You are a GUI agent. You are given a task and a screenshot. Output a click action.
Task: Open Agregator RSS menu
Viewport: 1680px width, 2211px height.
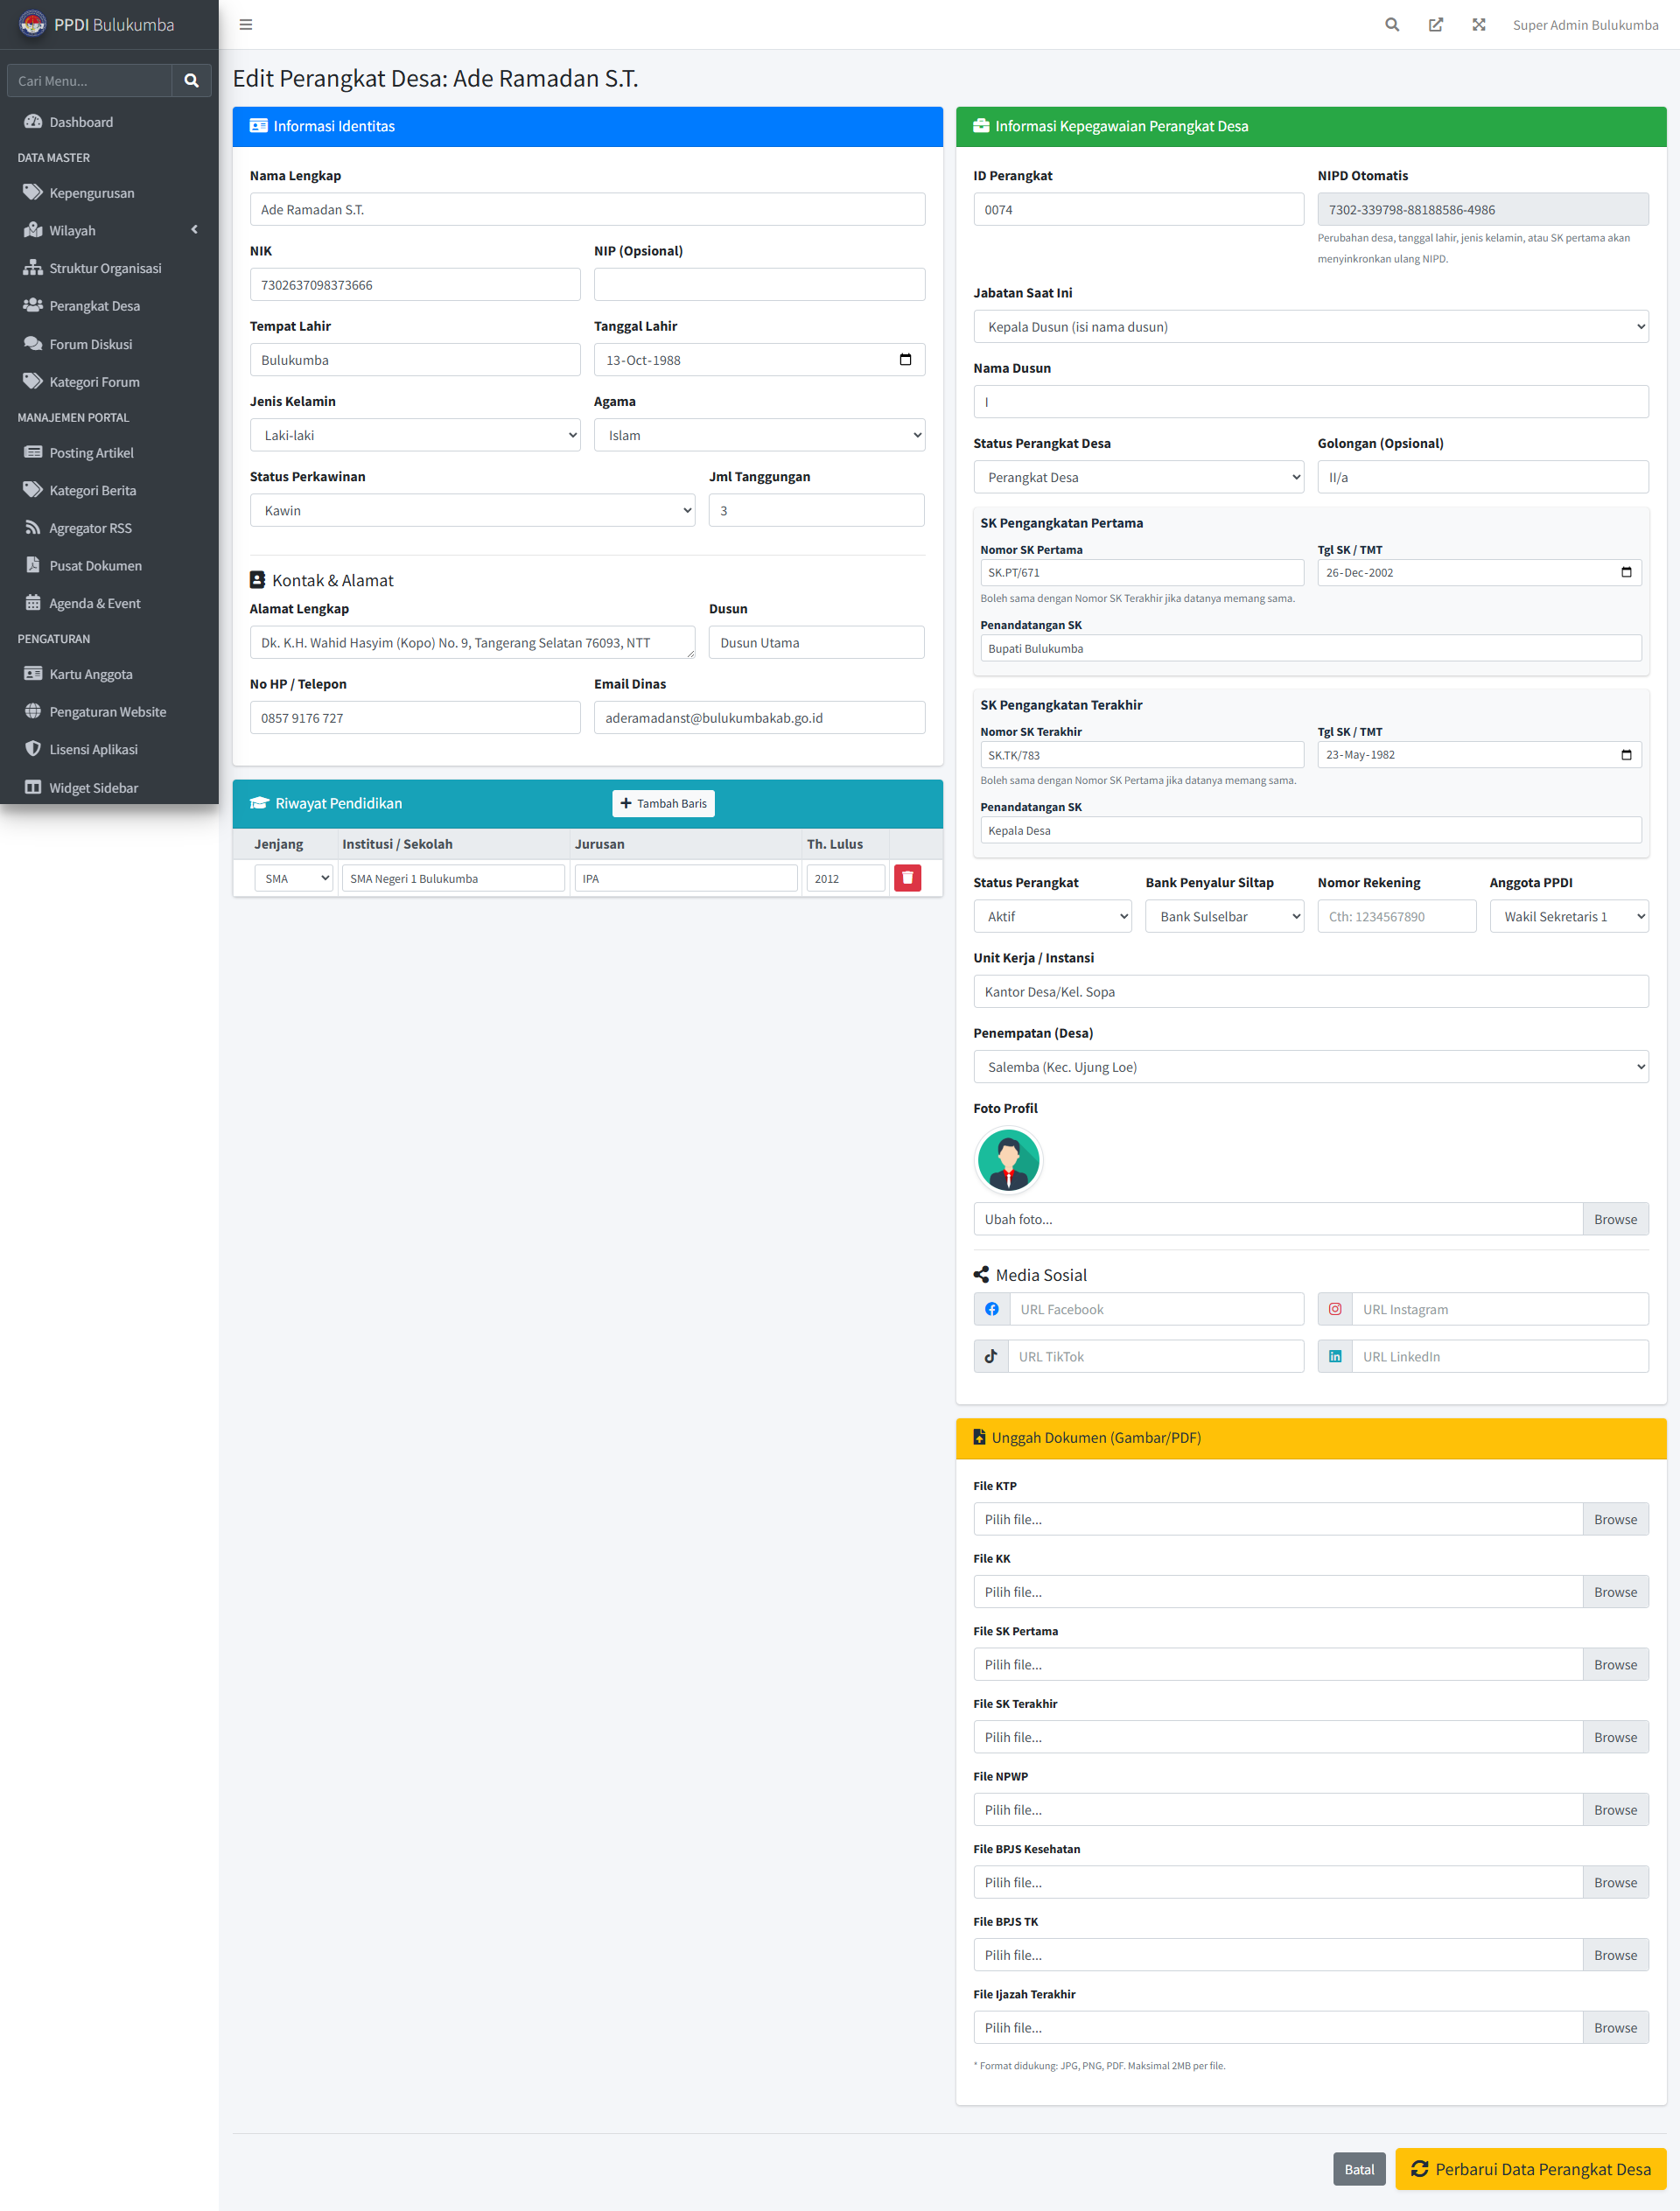pos(109,528)
